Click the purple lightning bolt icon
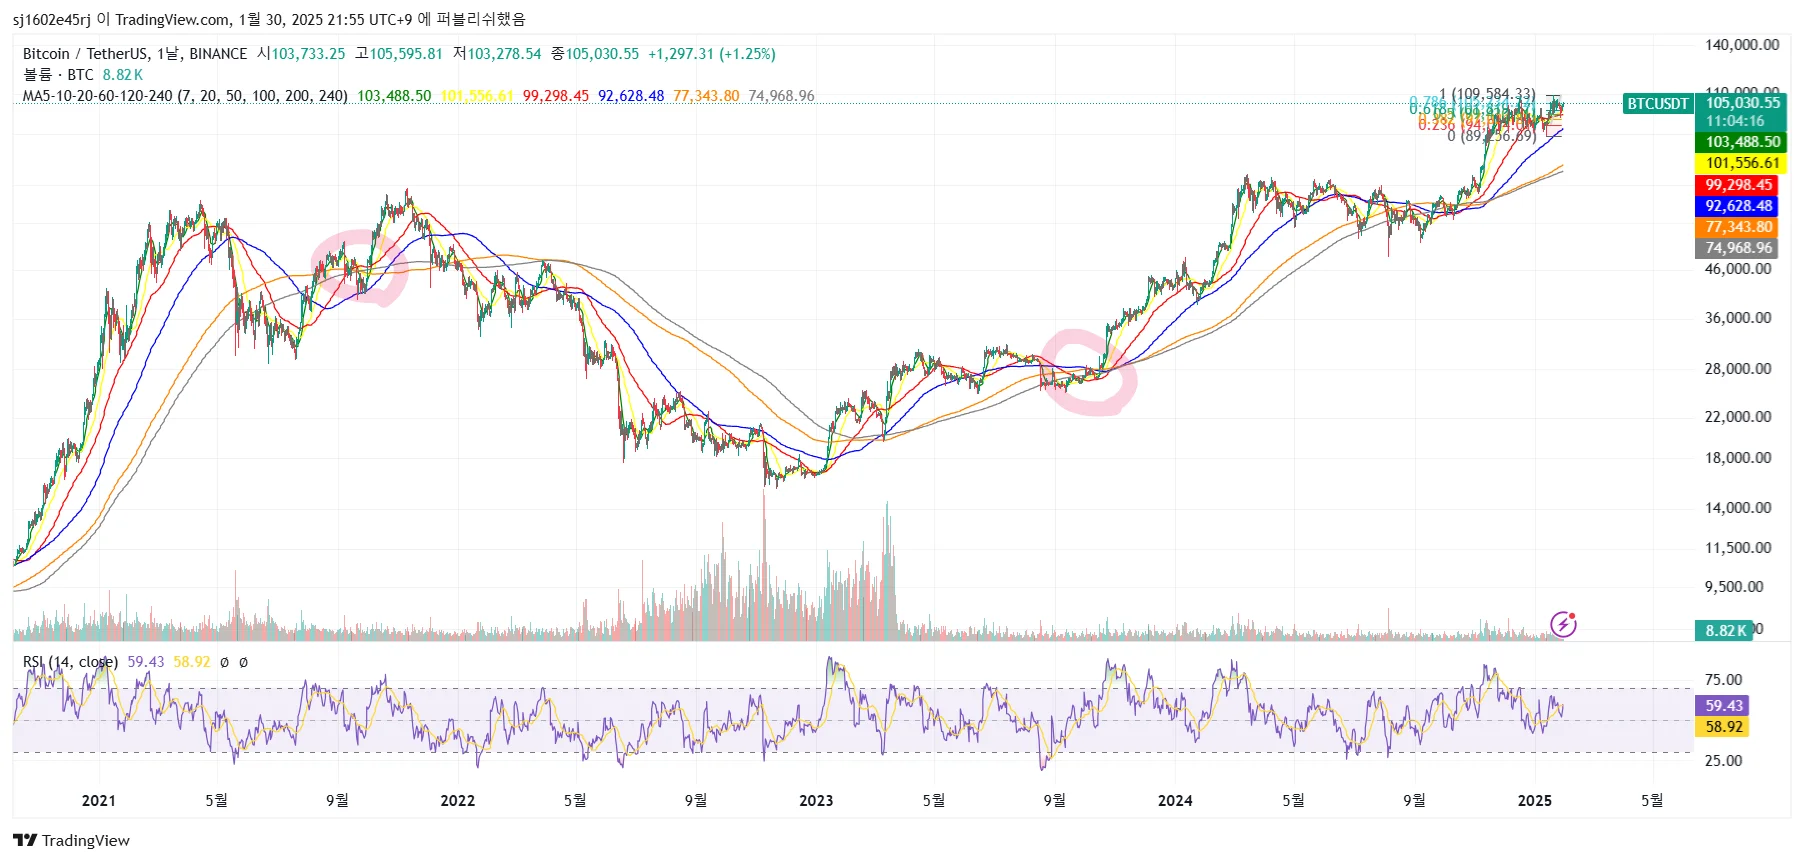This screenshot has width=1804, height=862. pos(1562,625)
